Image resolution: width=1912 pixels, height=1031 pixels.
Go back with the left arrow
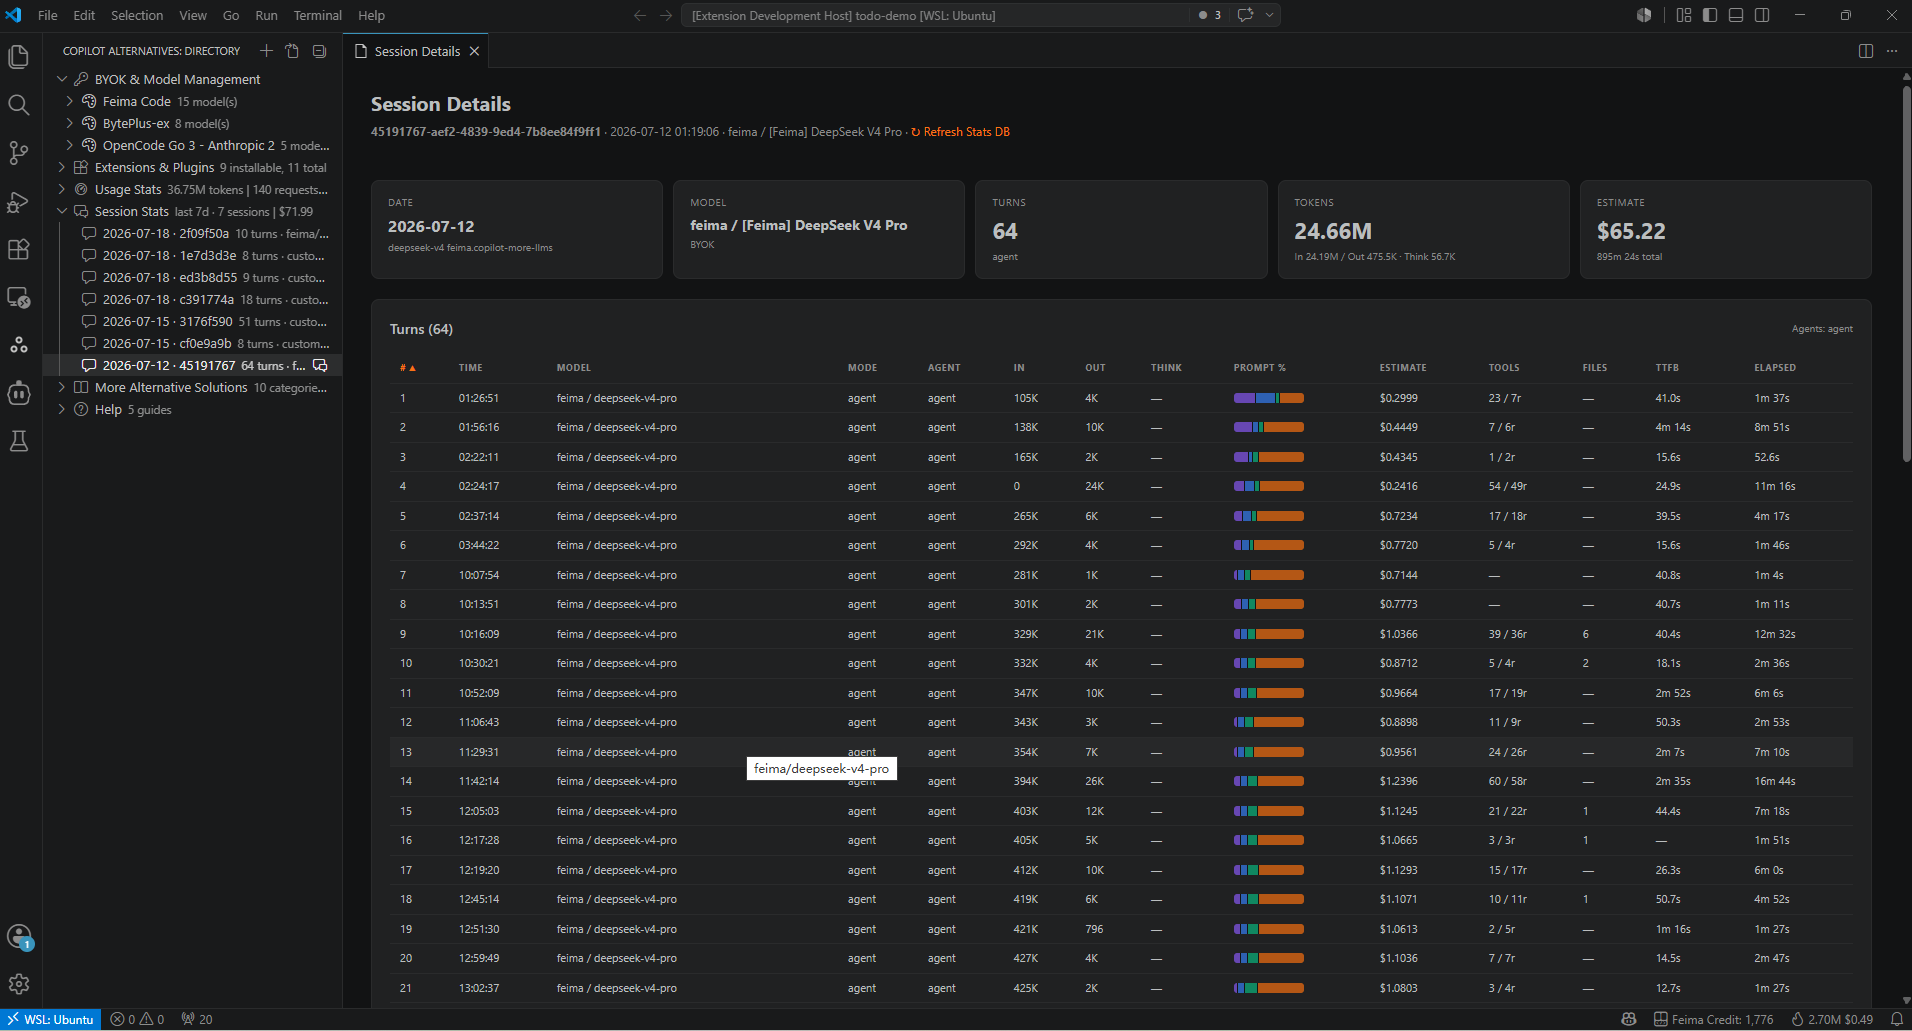click(x=640, y=15)
